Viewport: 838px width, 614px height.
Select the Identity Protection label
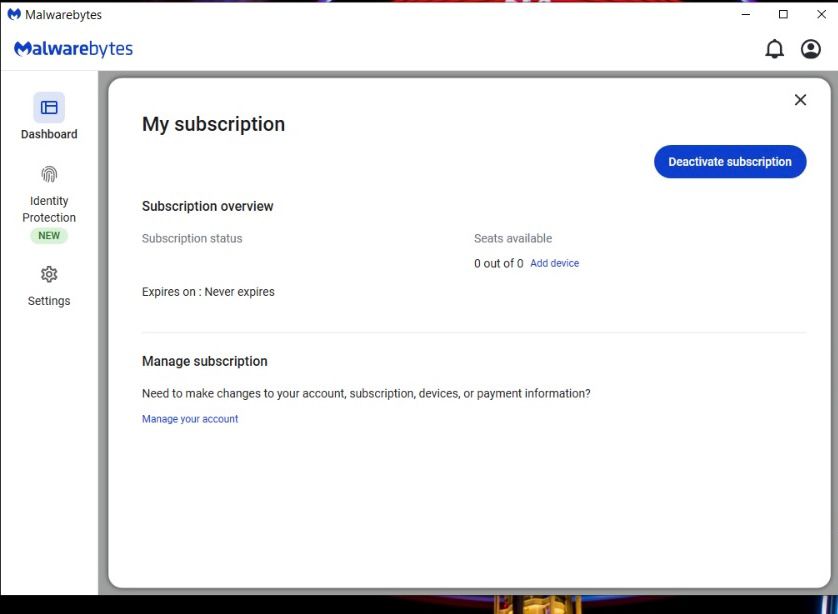pyautogui.click(x=49, y=209)
